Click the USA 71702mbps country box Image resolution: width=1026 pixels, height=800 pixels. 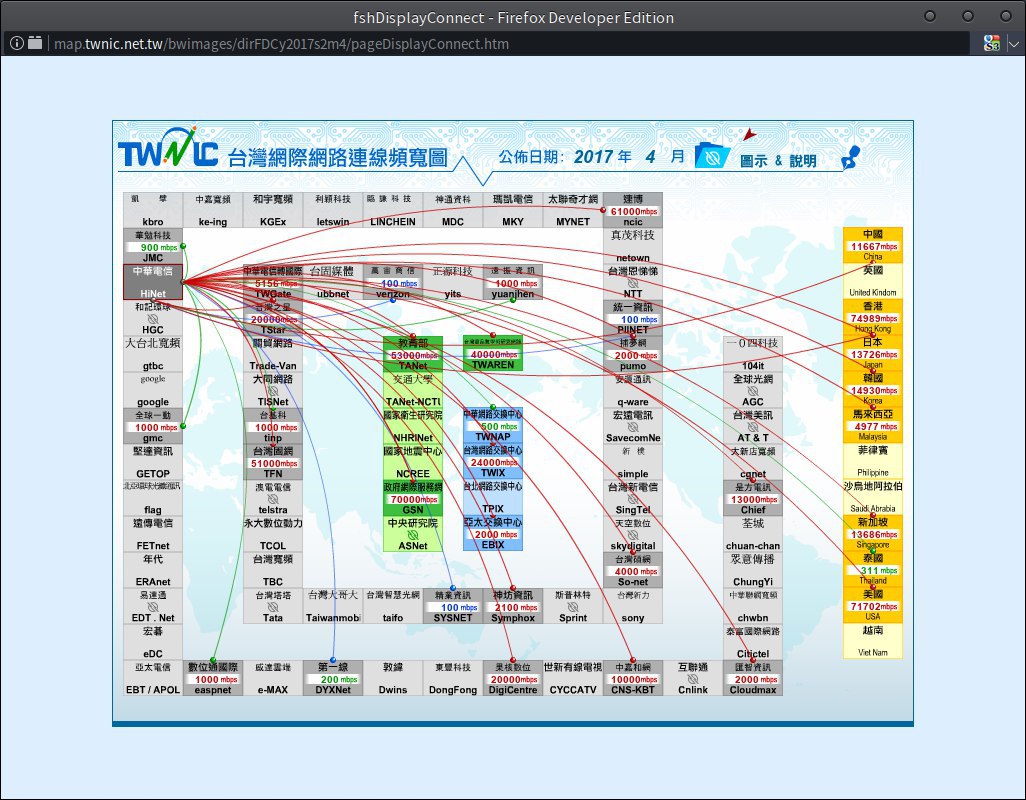pos(873,605)
